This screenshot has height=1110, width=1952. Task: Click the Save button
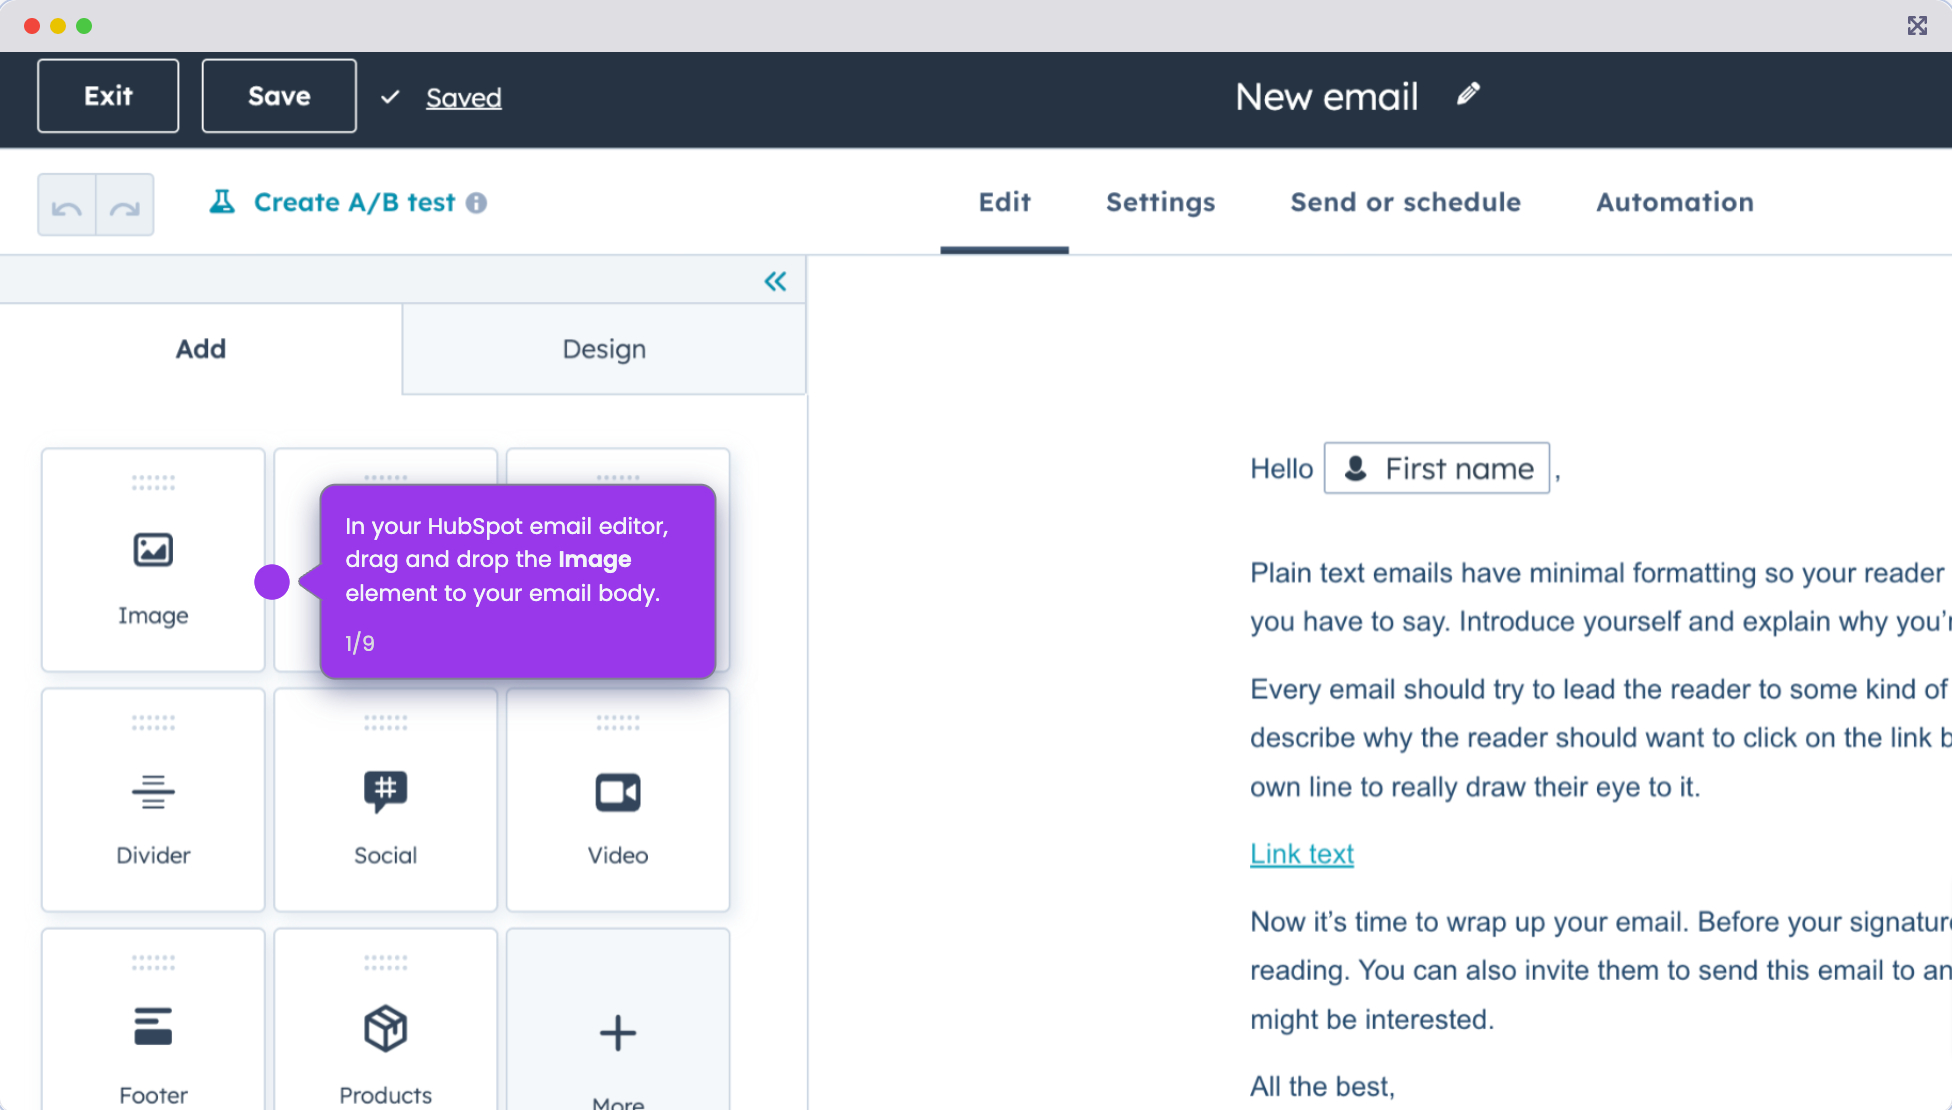(278, 95)
